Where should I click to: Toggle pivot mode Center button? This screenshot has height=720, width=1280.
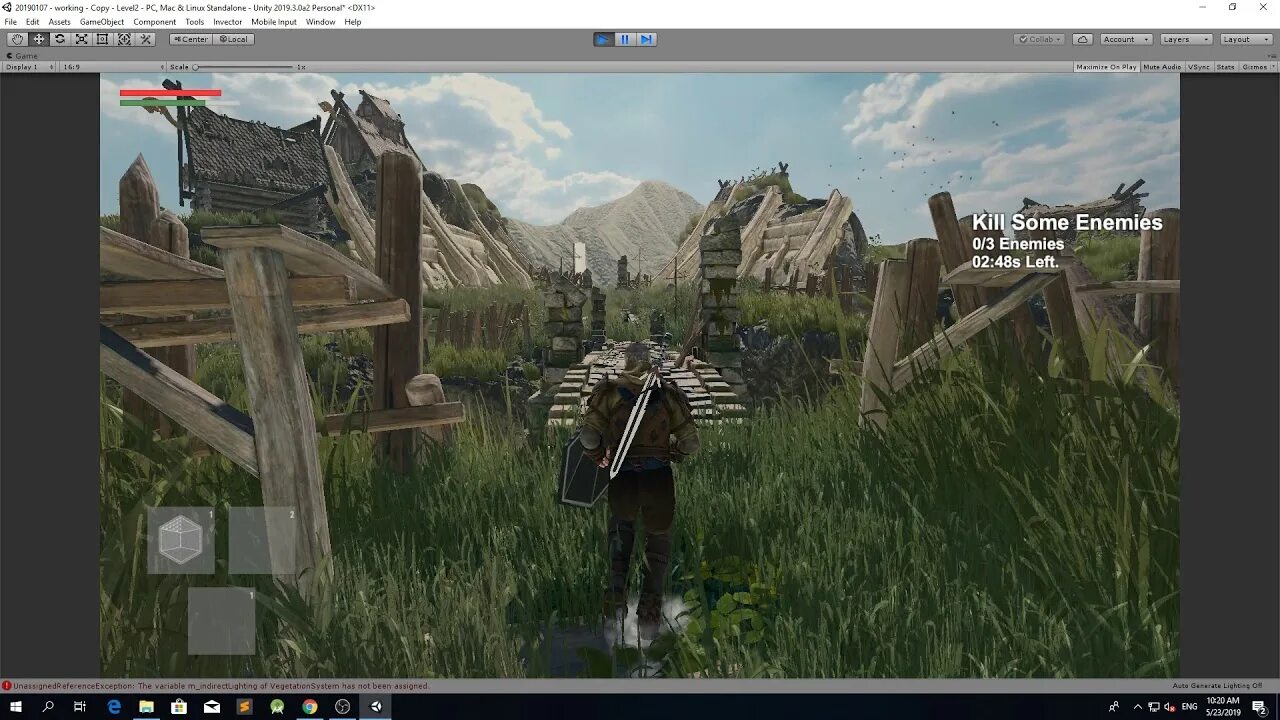coord(190,39)
